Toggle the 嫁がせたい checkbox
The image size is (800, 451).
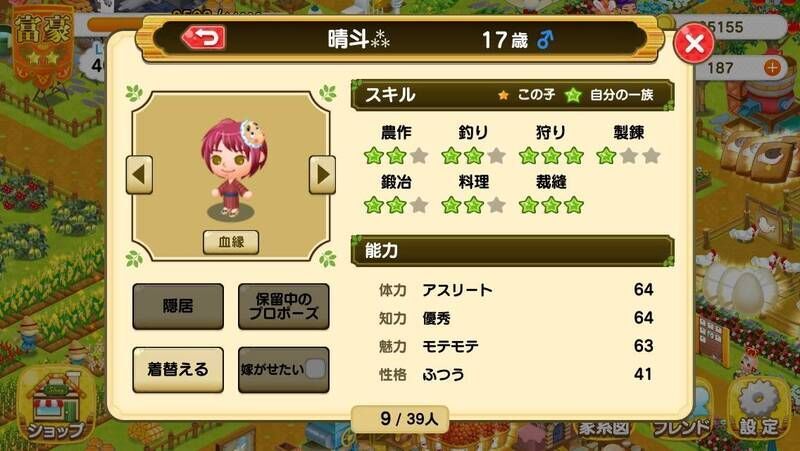[x=315, y=369]
